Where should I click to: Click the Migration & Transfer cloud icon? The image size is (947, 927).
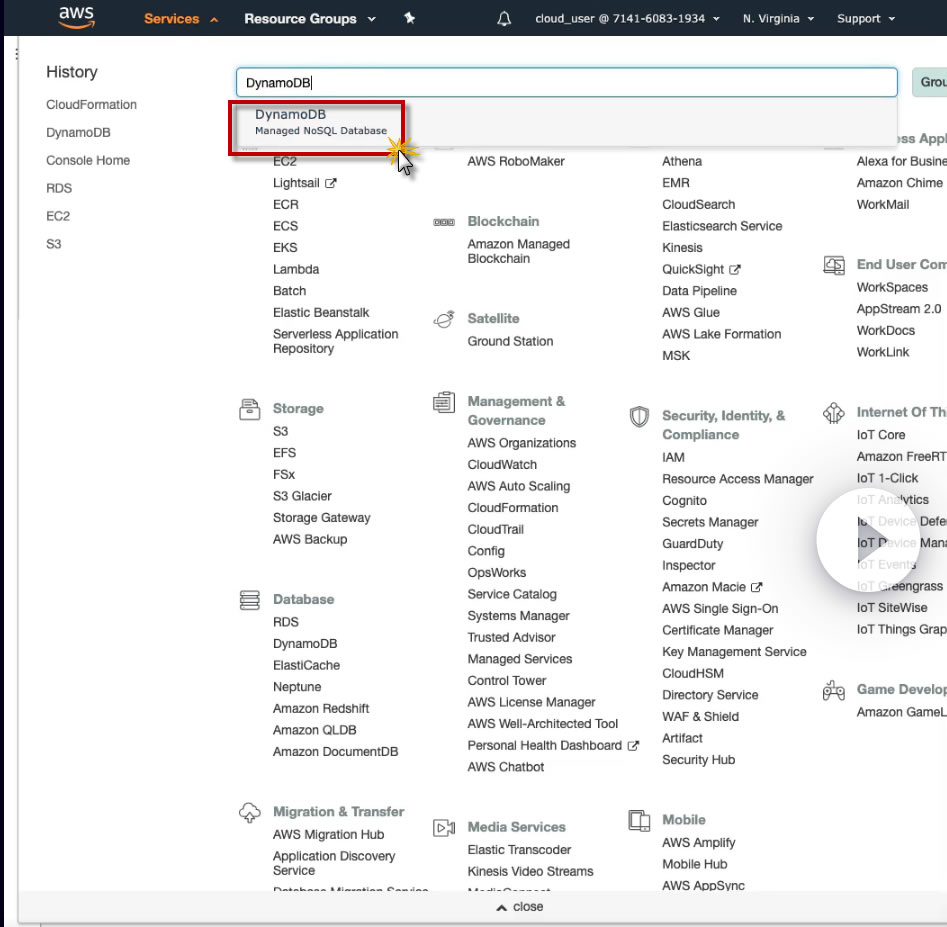[x=249, y=812]
